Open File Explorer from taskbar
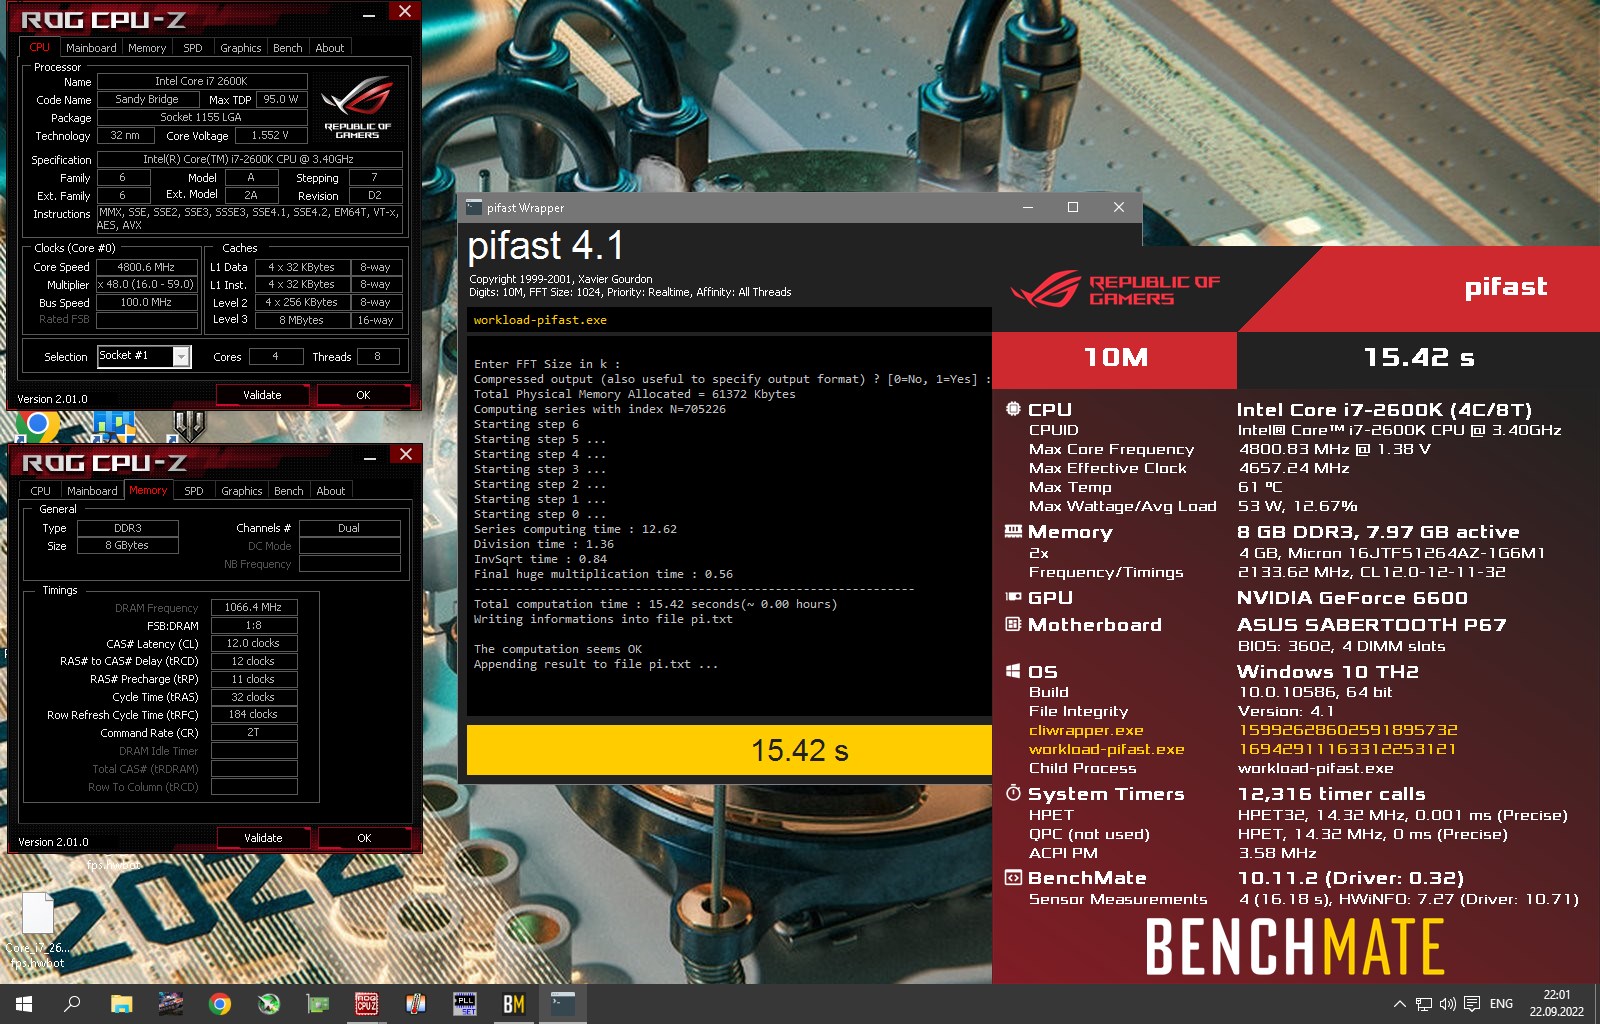The image size is (1600, 1024). tap(121, 1004)
